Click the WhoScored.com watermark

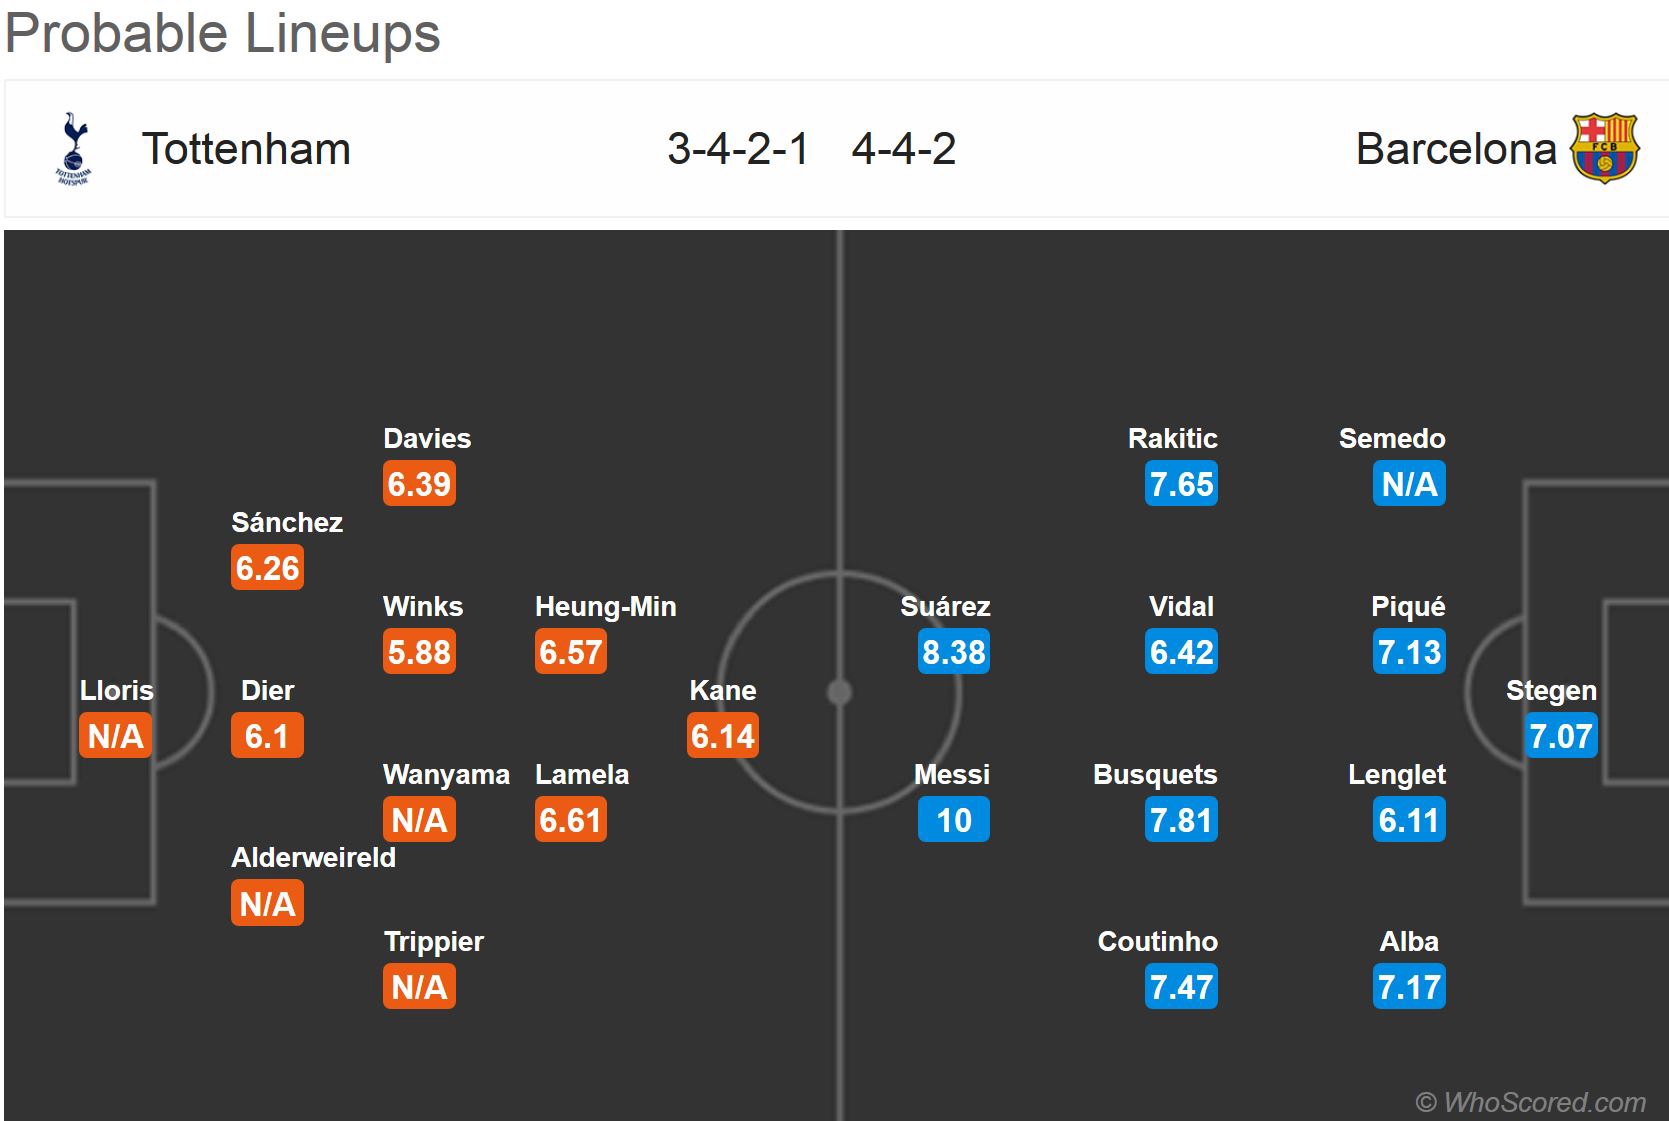[x=1530, y=1102]
